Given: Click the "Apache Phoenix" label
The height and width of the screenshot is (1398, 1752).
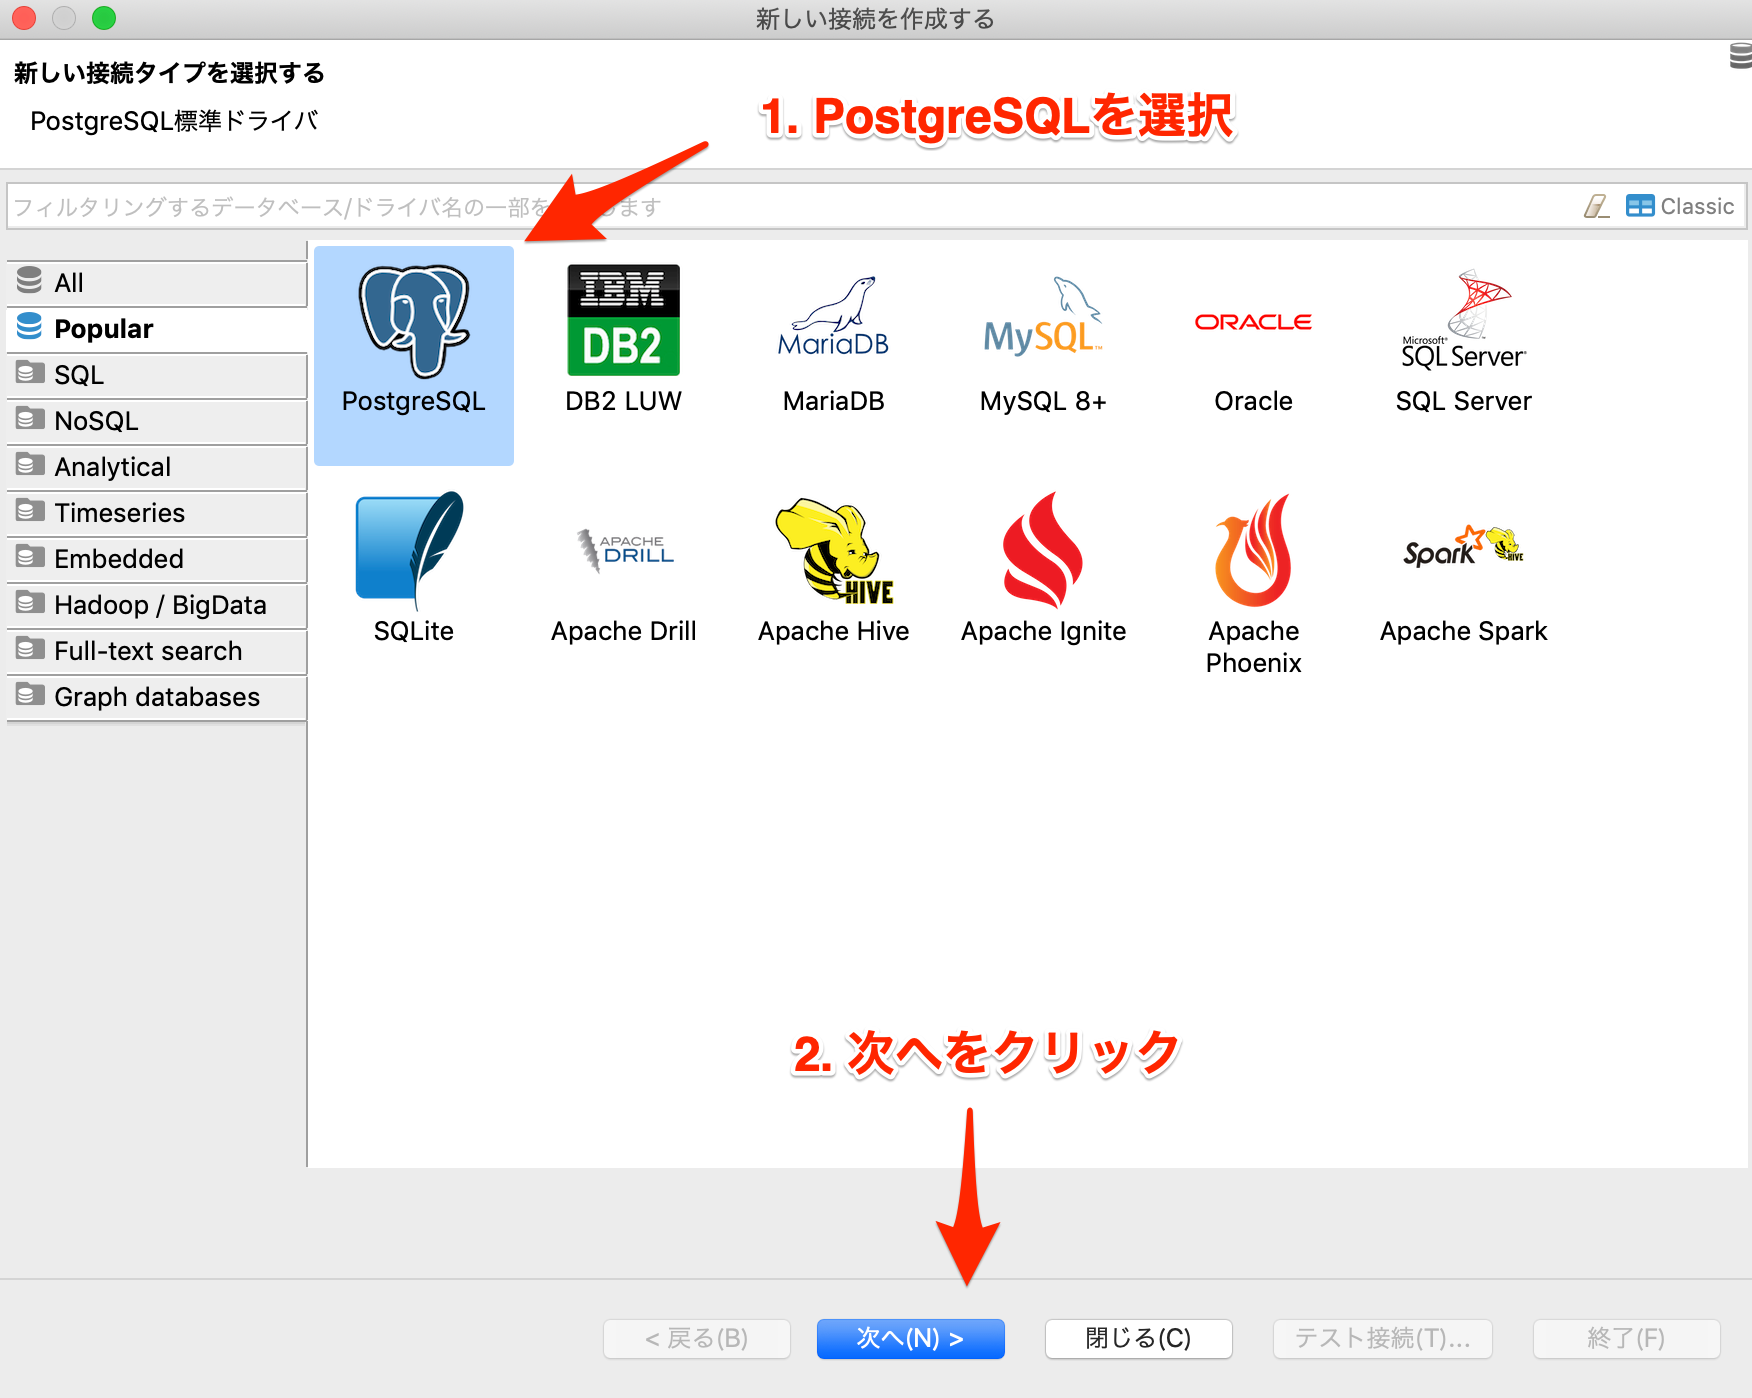Looking at the screenshot, I should 1254,647.
